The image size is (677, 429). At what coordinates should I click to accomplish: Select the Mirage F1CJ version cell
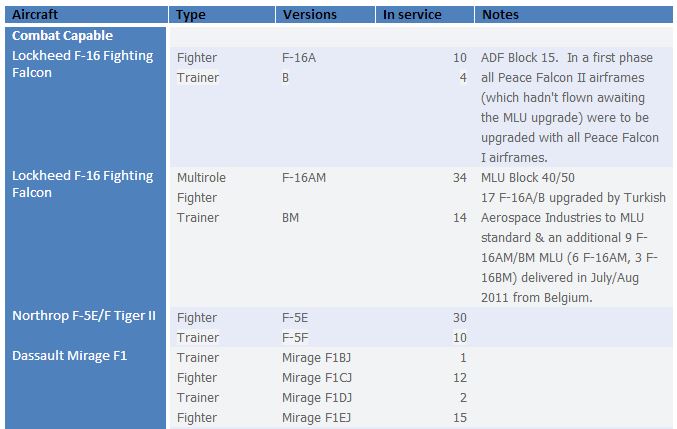click(x=317, y=378)
